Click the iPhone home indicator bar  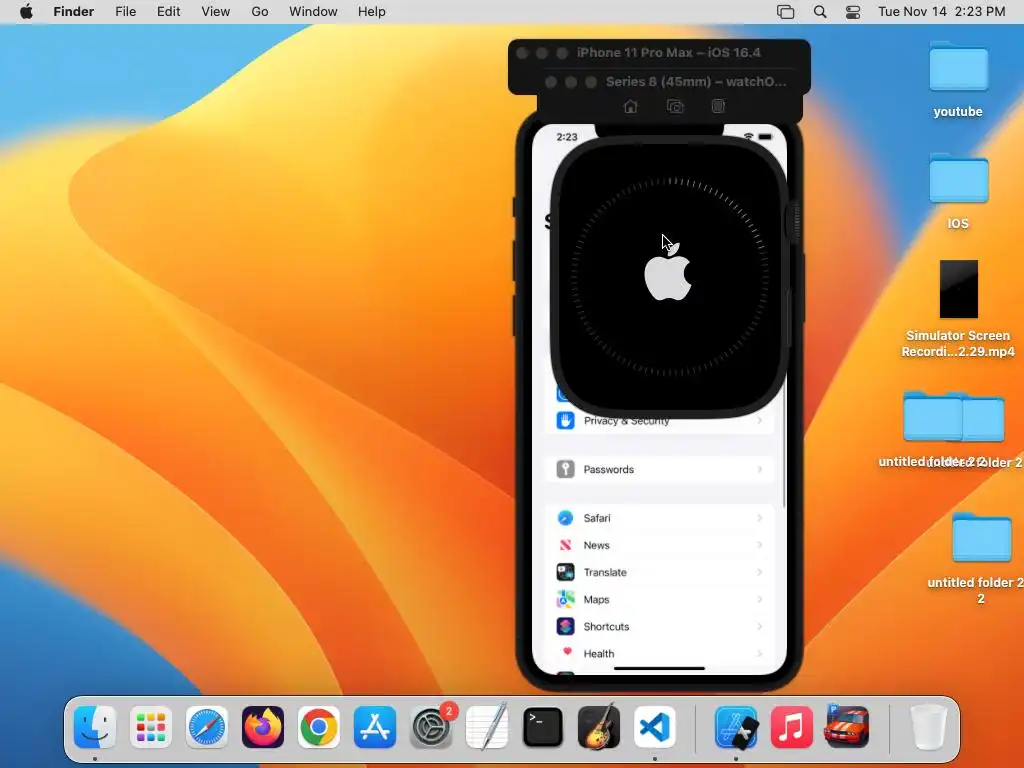660,668
